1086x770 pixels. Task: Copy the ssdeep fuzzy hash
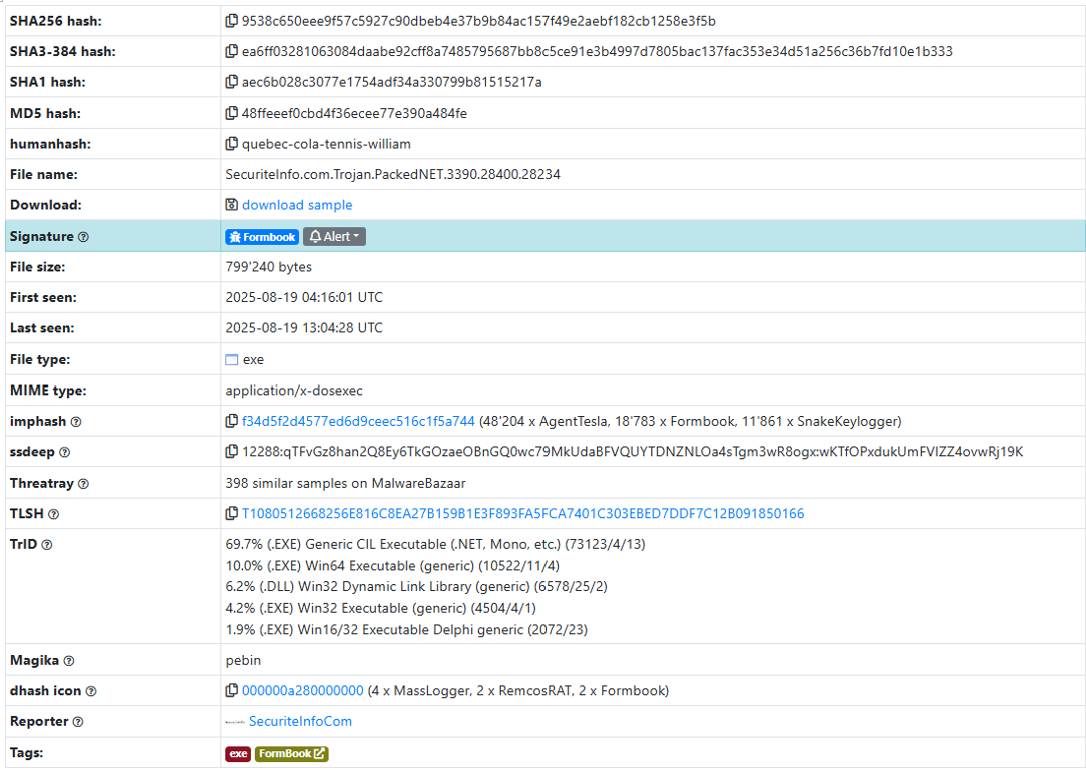[x=232, y=452]
